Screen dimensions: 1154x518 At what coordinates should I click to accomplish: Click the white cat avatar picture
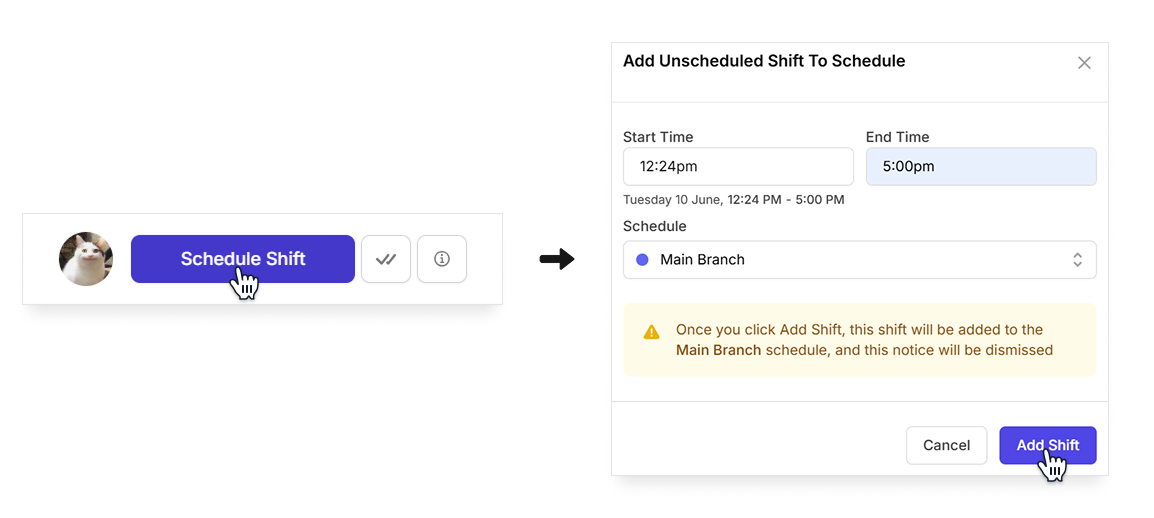point(86,259)
